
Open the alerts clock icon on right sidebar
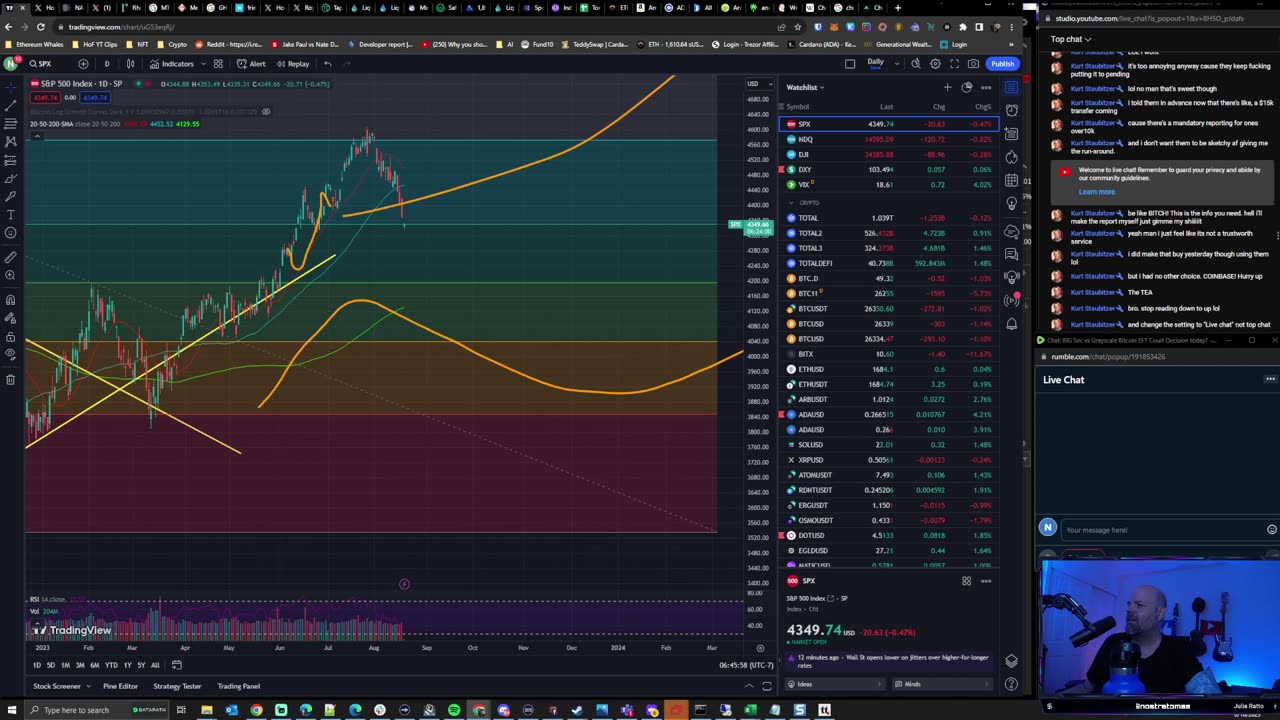[1011, 110]
